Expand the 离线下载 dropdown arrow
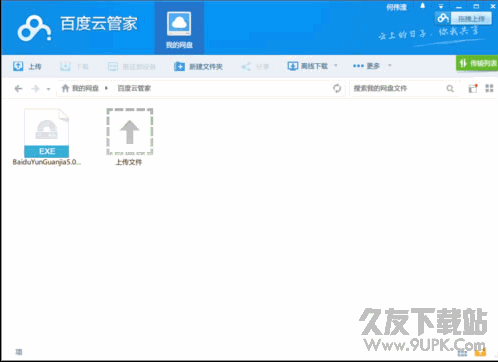This screenshot has height=362, width=498. 336,65
